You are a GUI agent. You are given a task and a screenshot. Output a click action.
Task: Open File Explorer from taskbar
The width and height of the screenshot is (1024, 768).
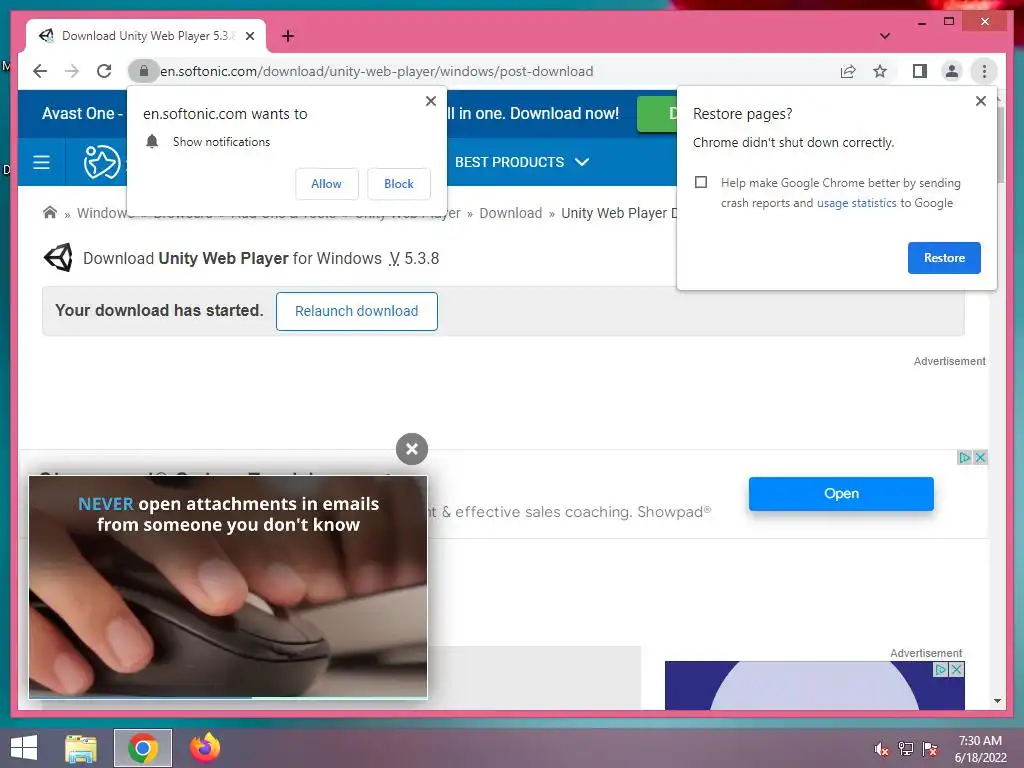pos(81,748)
